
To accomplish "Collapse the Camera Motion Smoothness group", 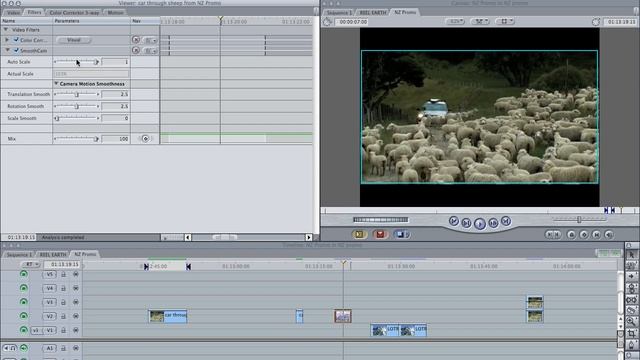I will 56,84.
